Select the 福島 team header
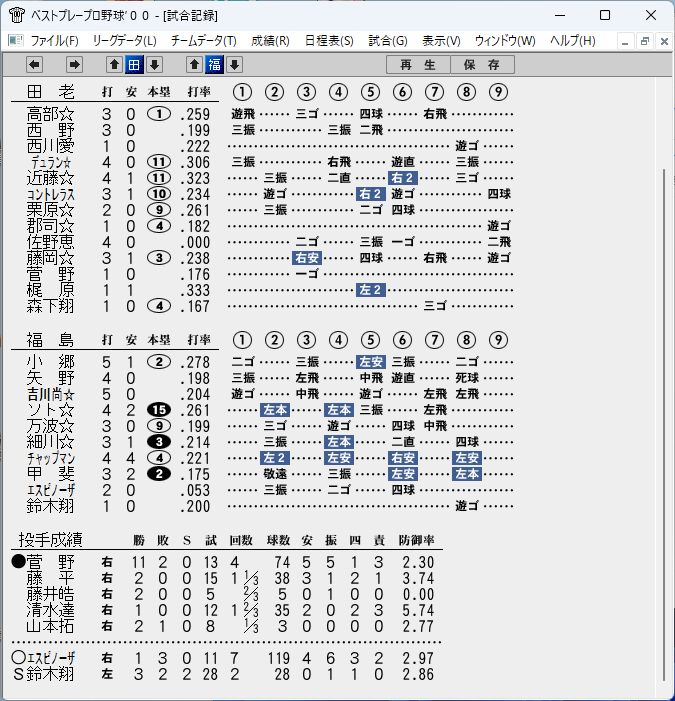Image resolution: width=675 pixels, height=701 pixels. point(50,340)
